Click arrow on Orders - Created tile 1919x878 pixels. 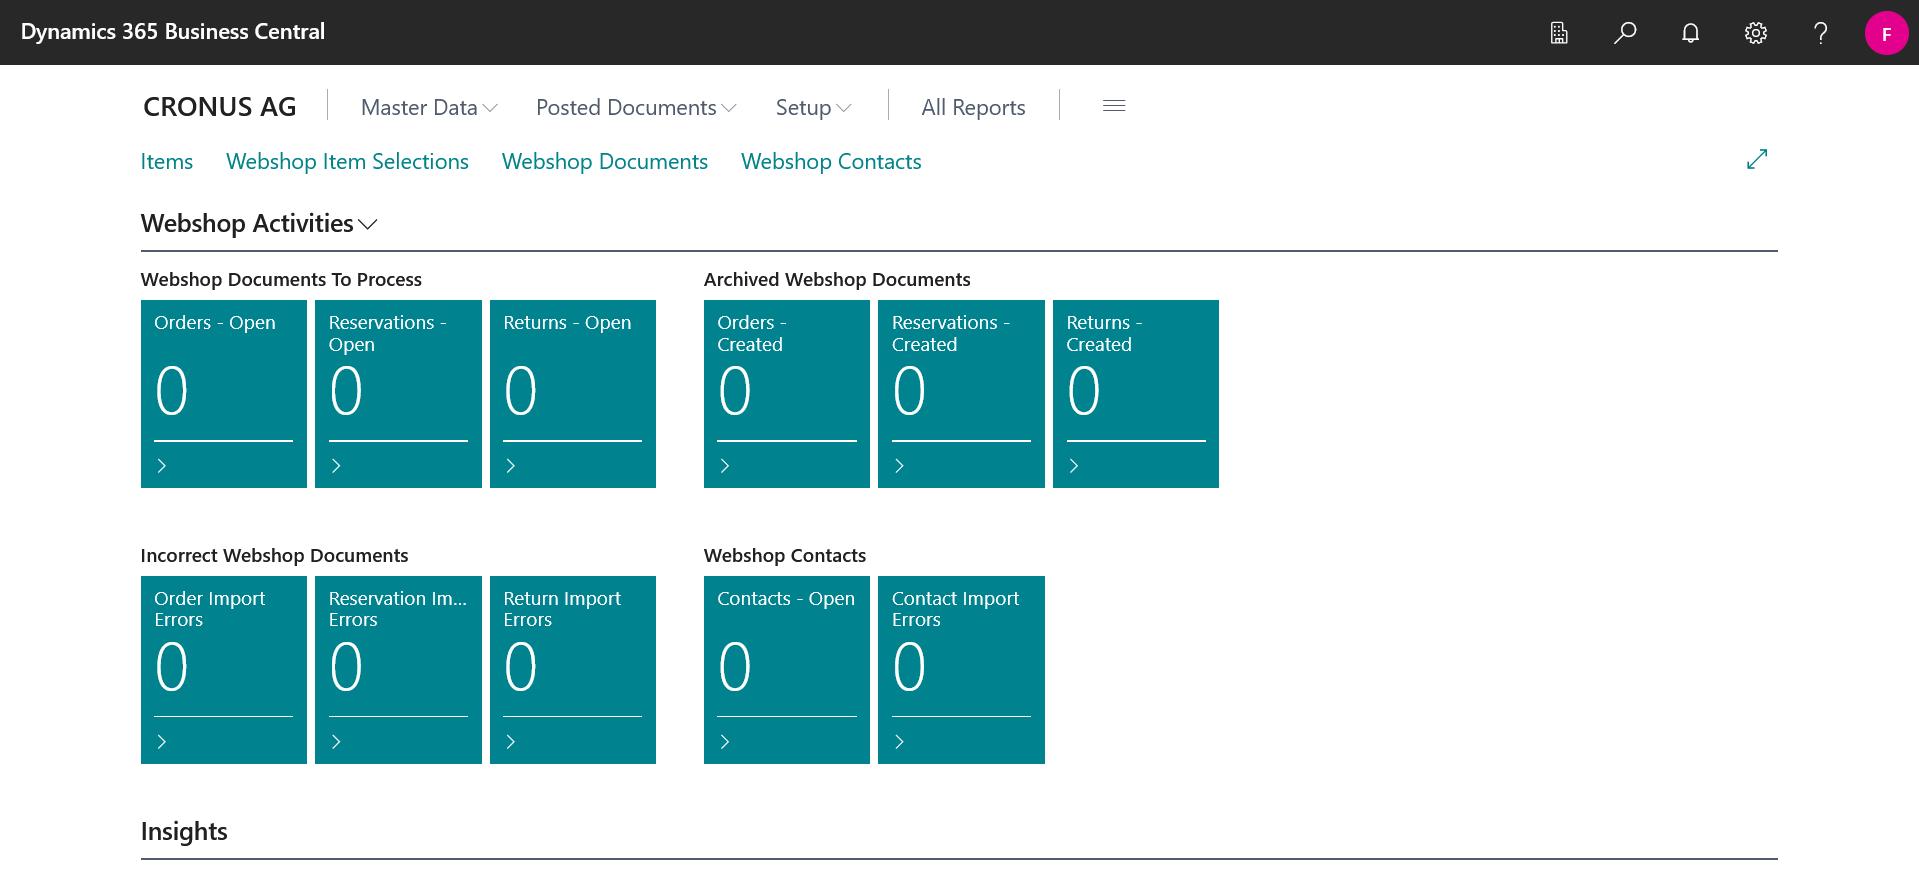[x=725, y=466]
